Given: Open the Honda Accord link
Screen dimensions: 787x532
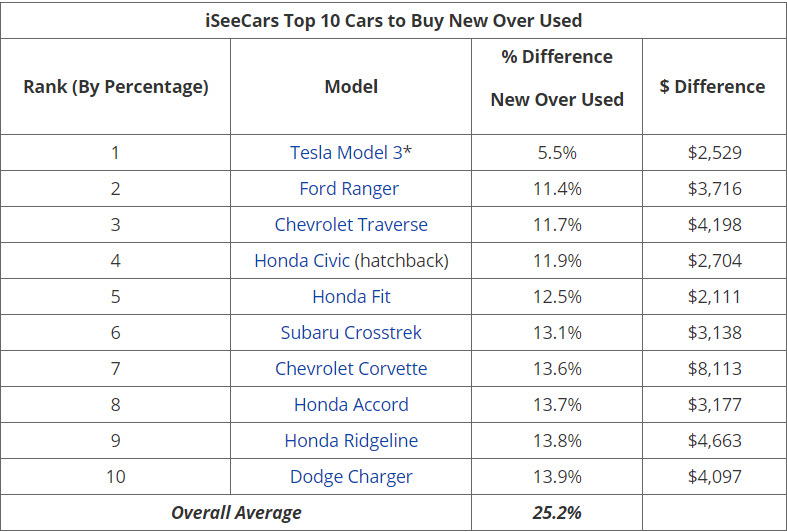Looking at the screenshot, I should (x=351, y=405).
